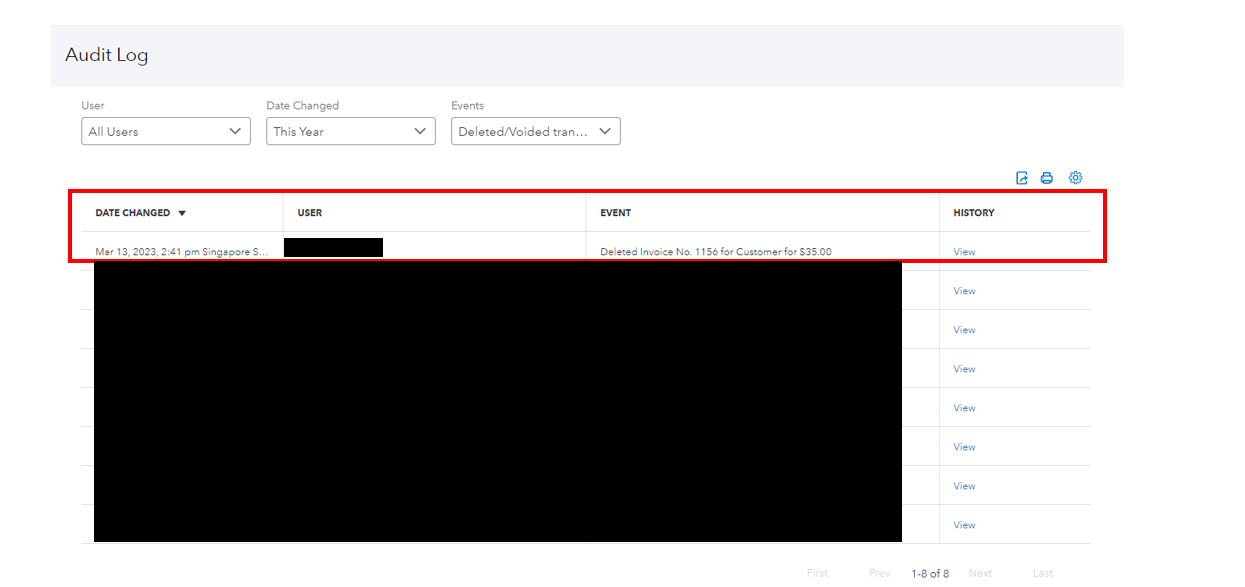The height and width of the screenshot is (587, 1245).
Task: Click the export audit log icon
Action: 1022,178
